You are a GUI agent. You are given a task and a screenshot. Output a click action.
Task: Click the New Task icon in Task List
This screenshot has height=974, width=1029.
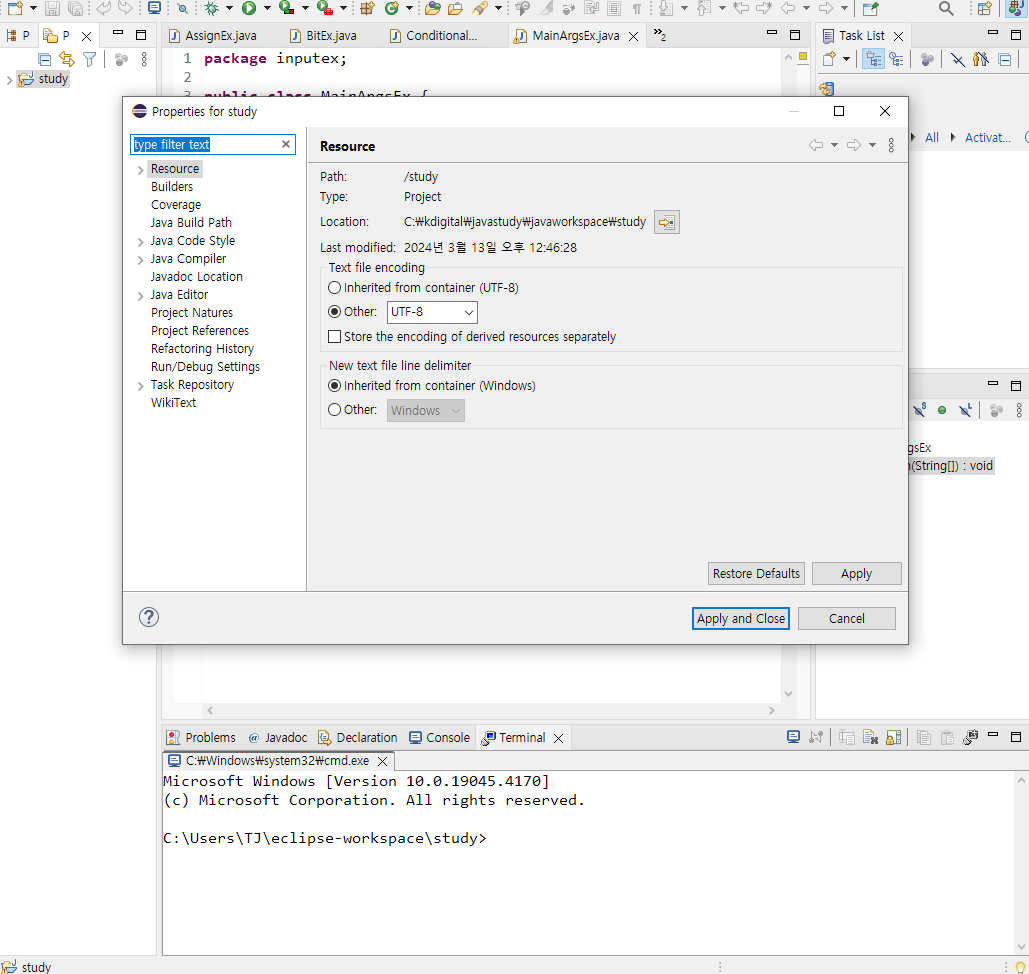[830, 59]
